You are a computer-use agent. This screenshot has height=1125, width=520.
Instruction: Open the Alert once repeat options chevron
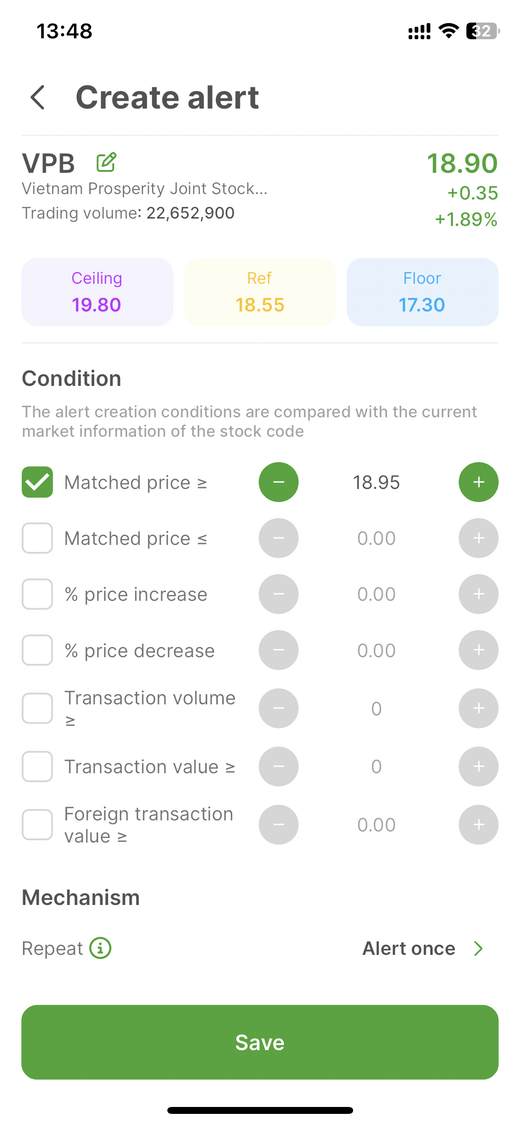pyautogui.click(x=478, y=949)
